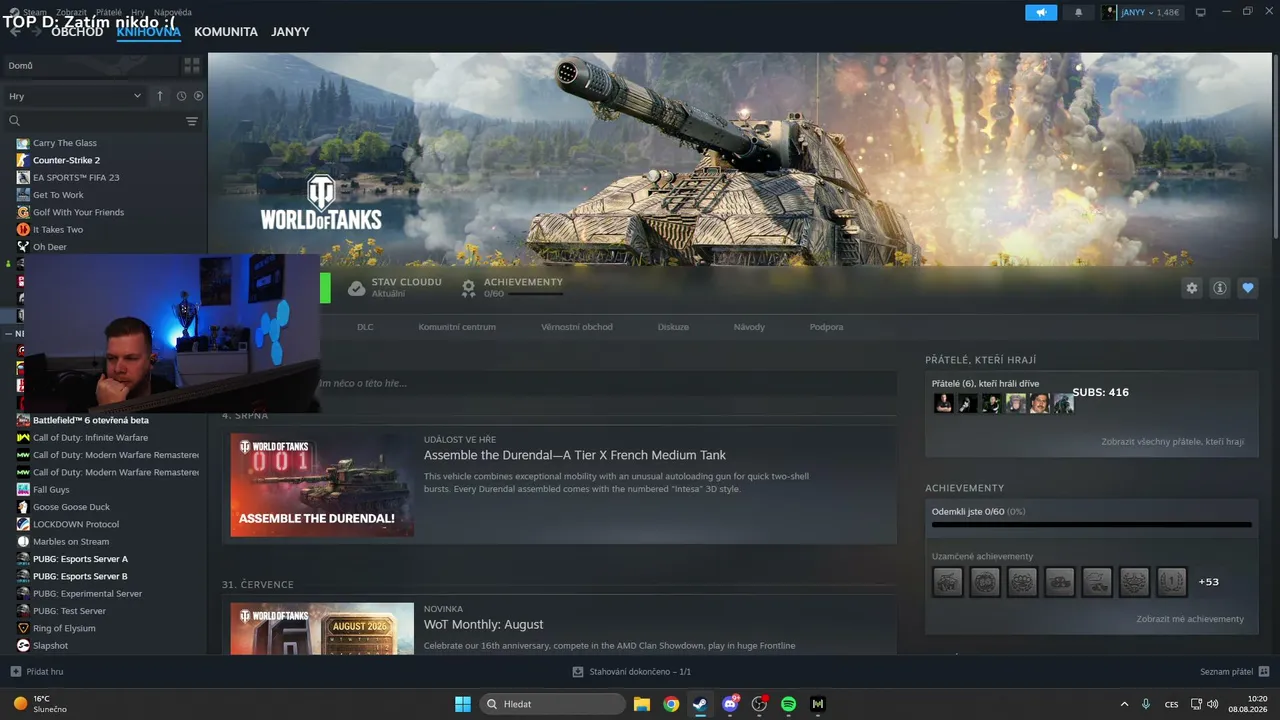View the STAV CLOUDU status
Screen dimensions: 1280x720
pos(395,288)
